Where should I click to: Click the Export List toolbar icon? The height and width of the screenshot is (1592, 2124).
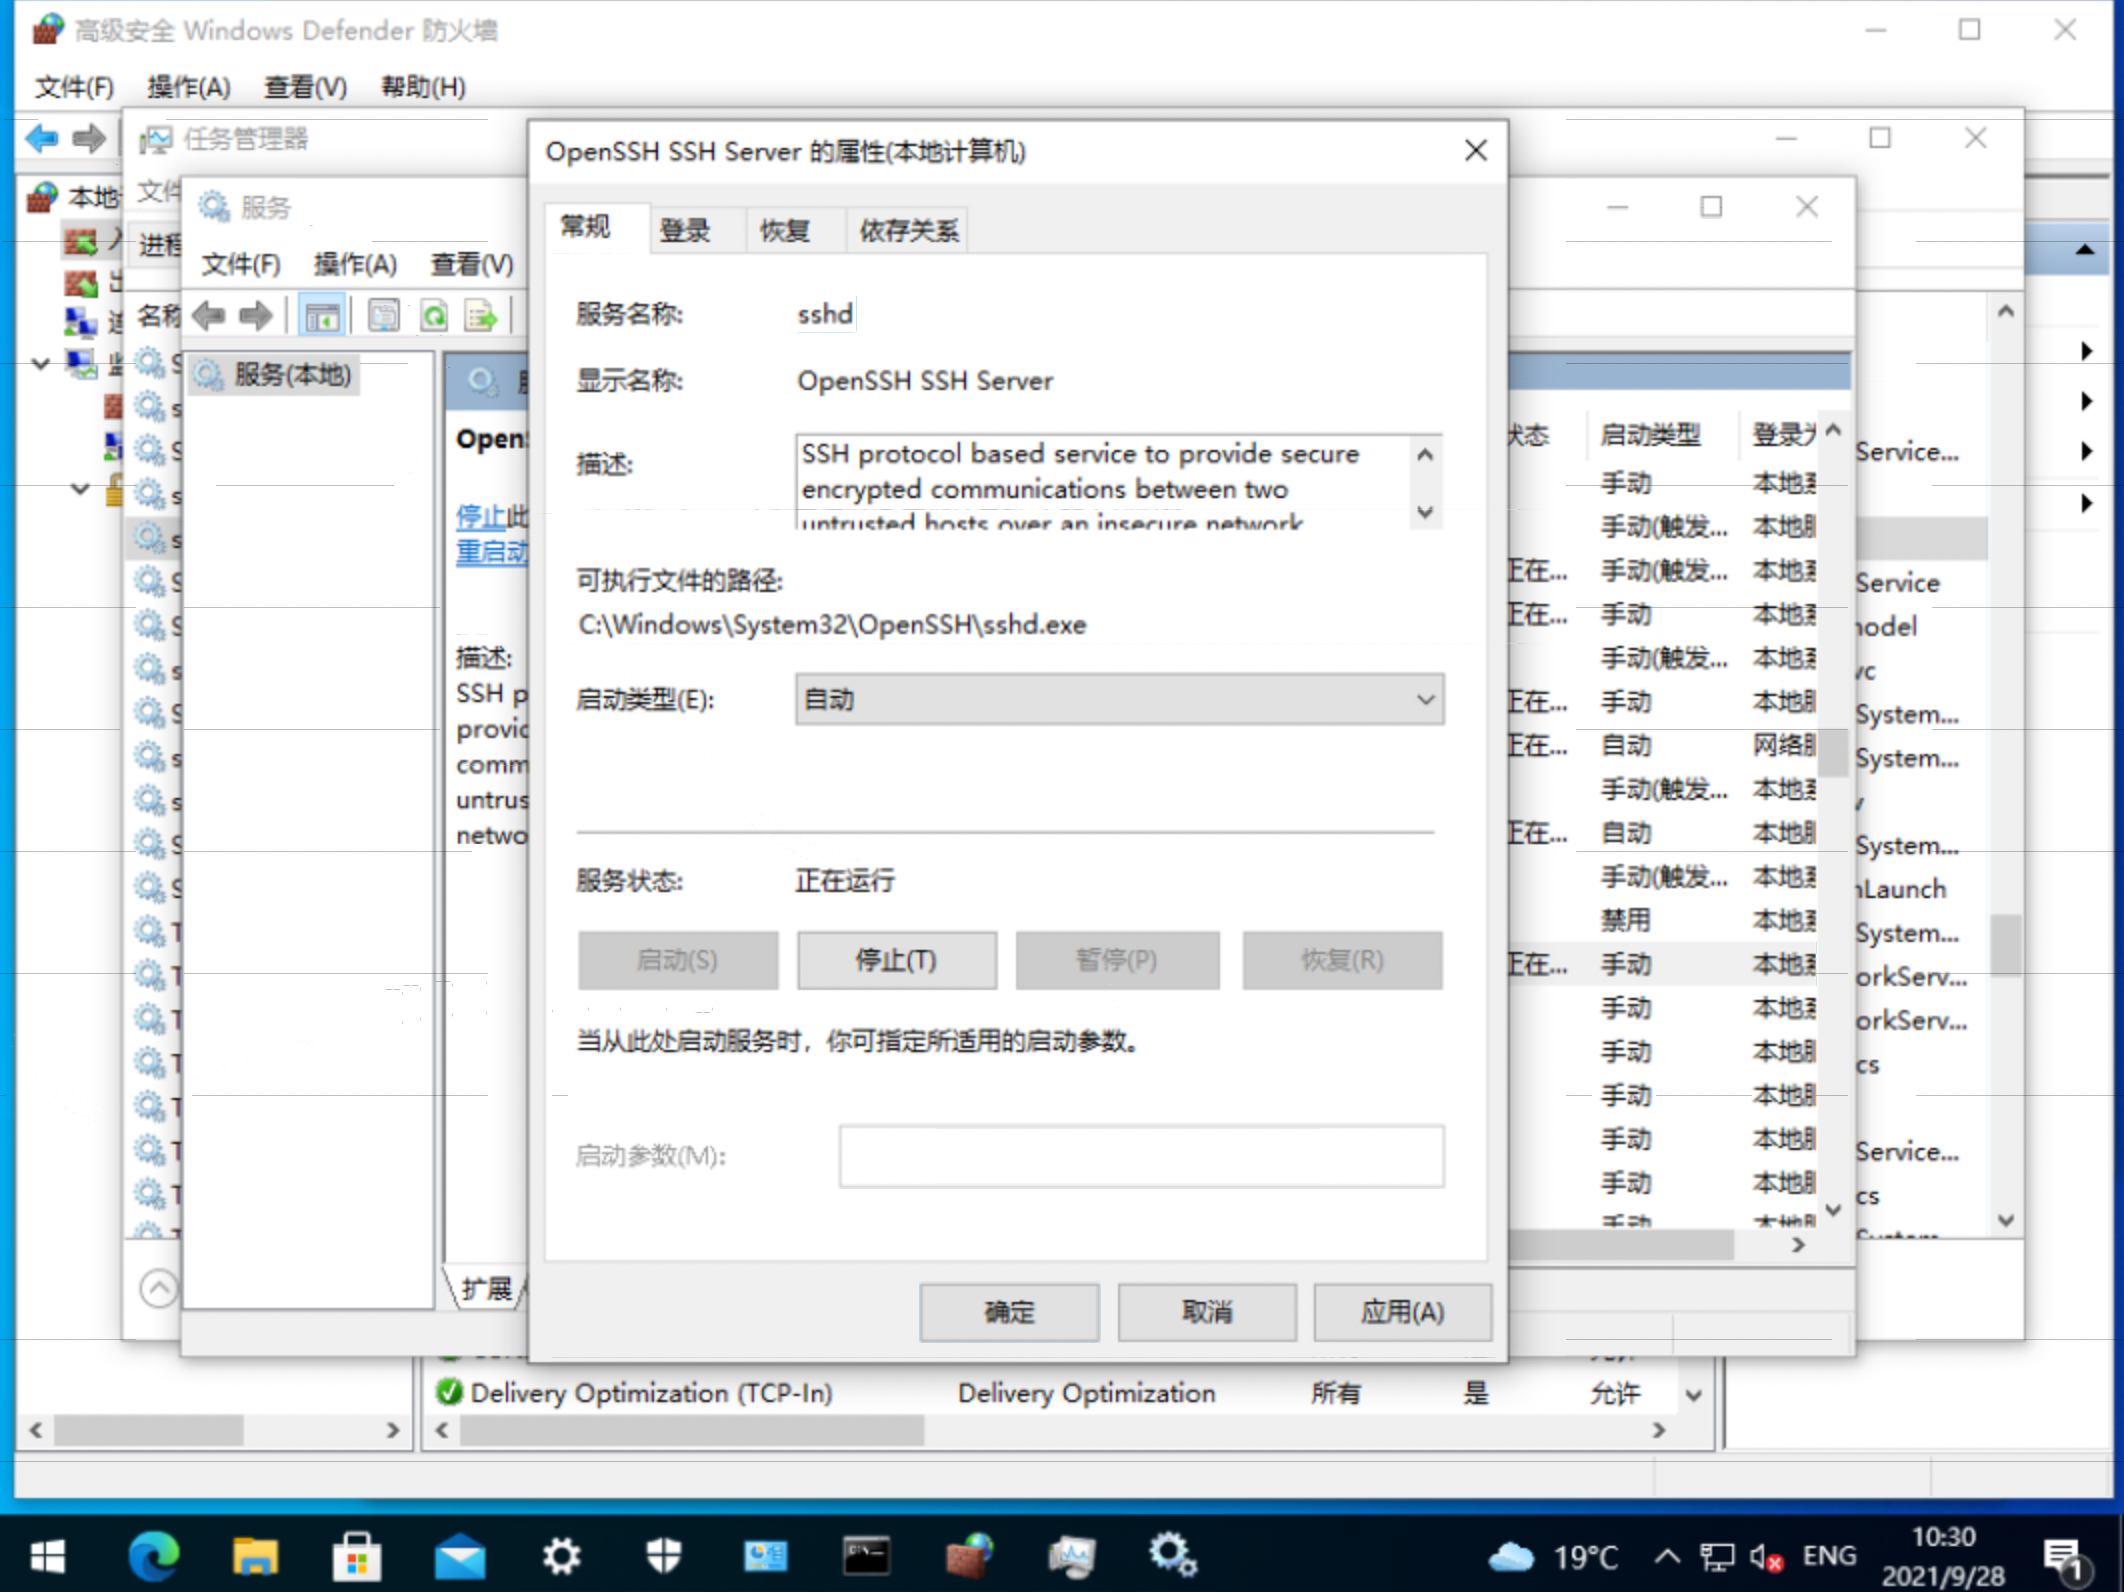tap(481, 317)
